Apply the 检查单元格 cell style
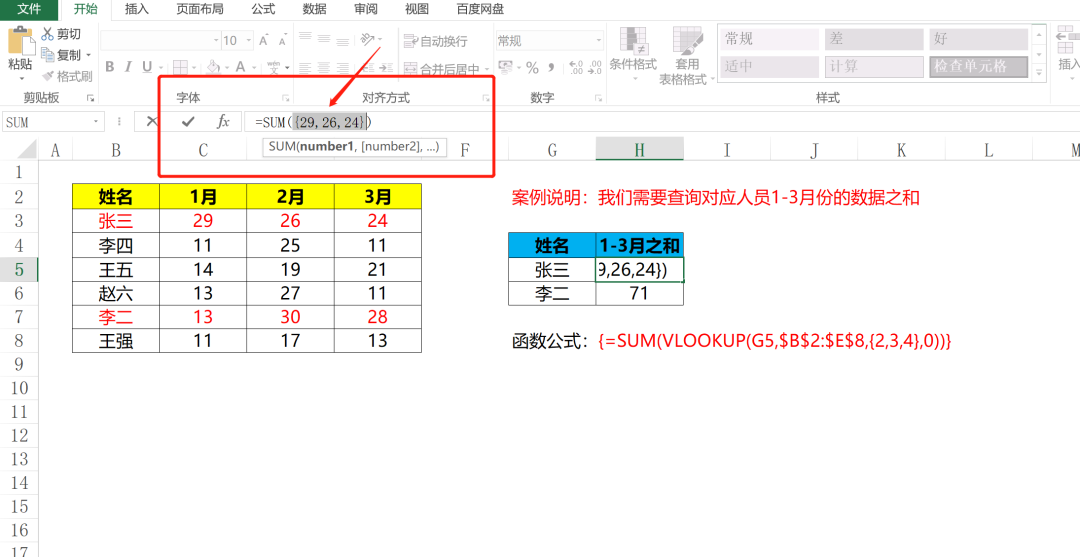 [978, 67]
